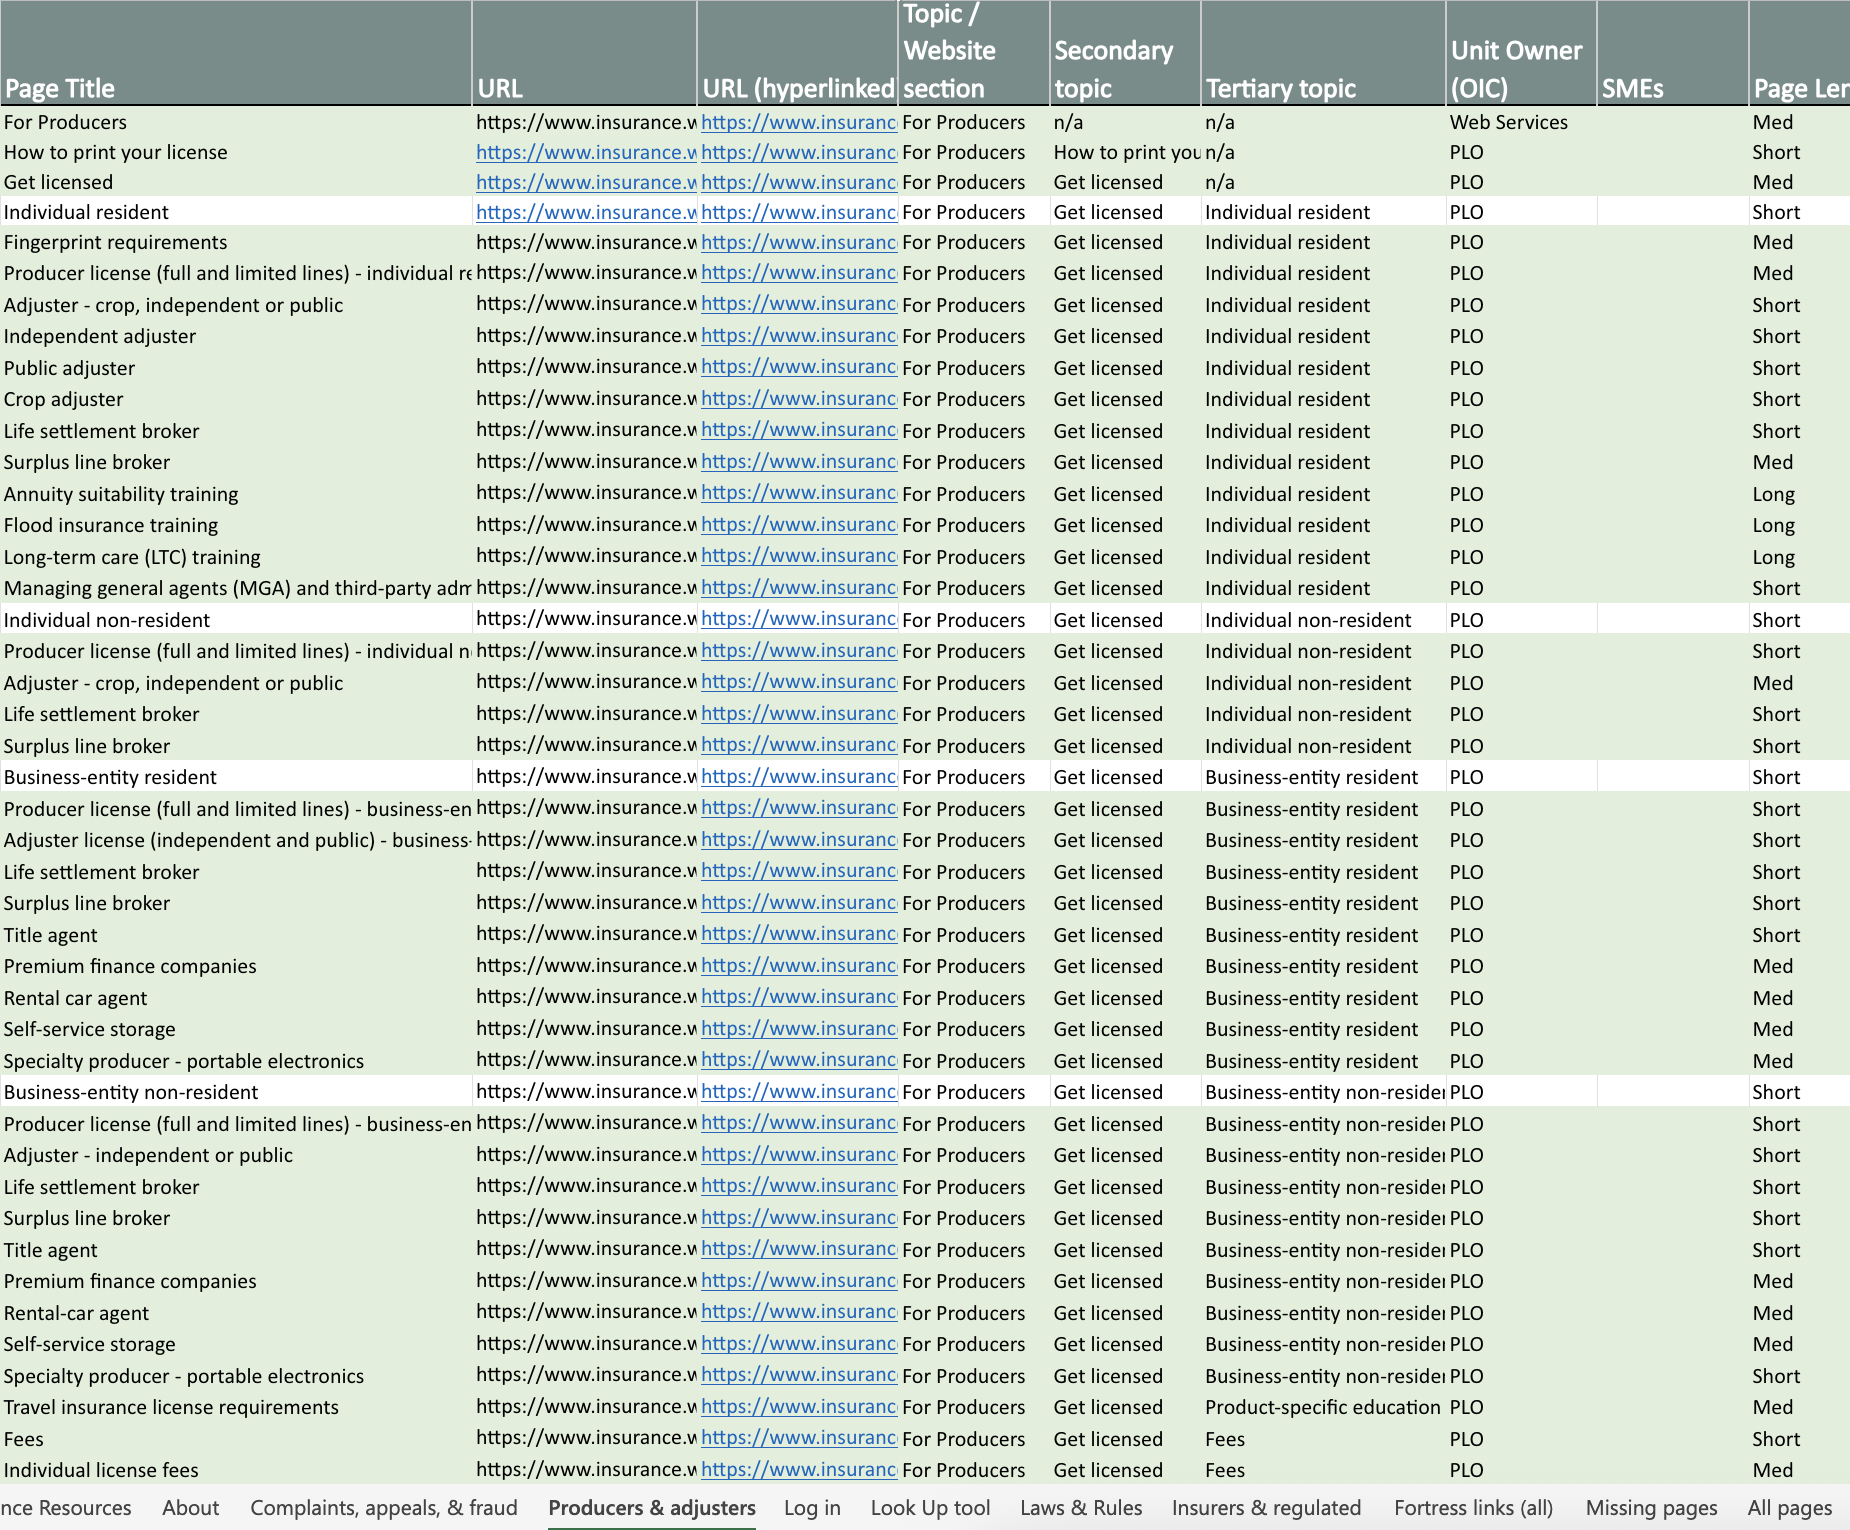
Task: Select the 'Rental-car agent' cell
Action: point(236,1313)
